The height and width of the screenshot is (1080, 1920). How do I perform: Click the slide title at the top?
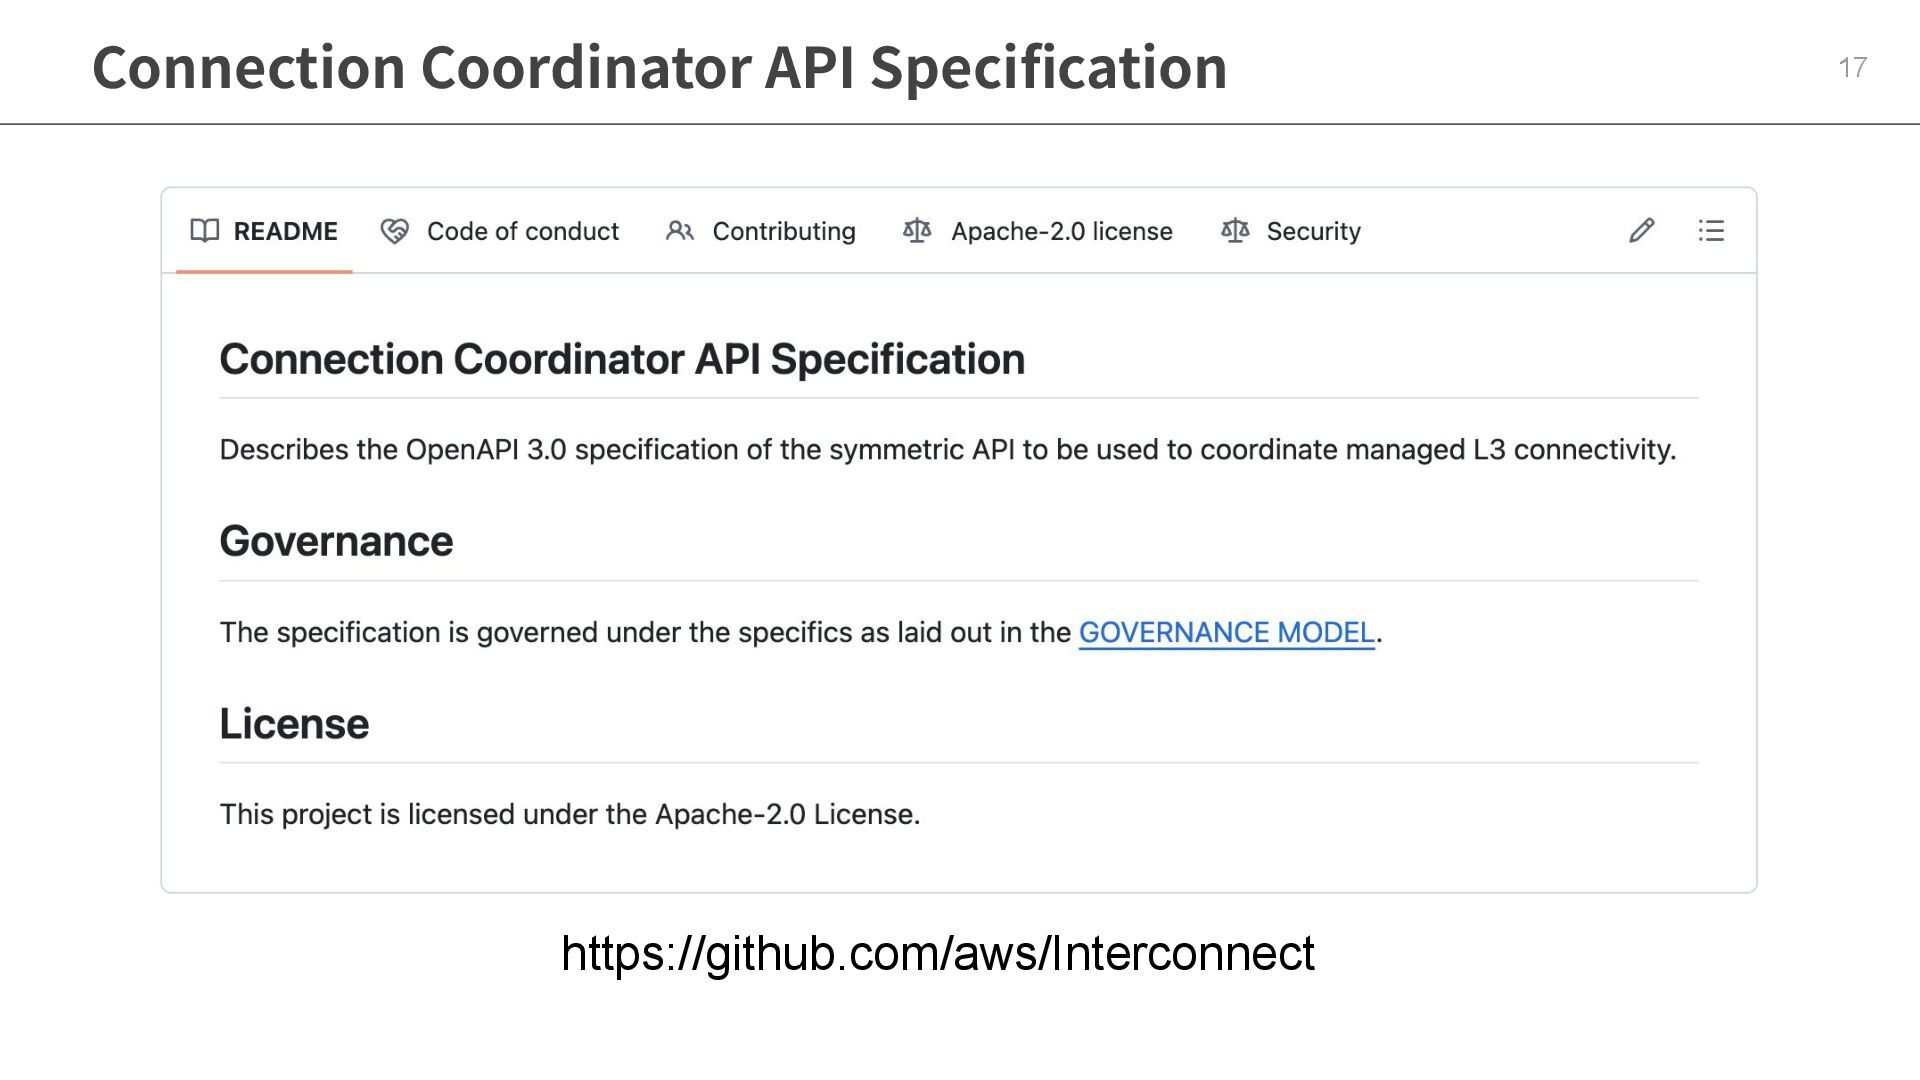(x=659, y=67)
